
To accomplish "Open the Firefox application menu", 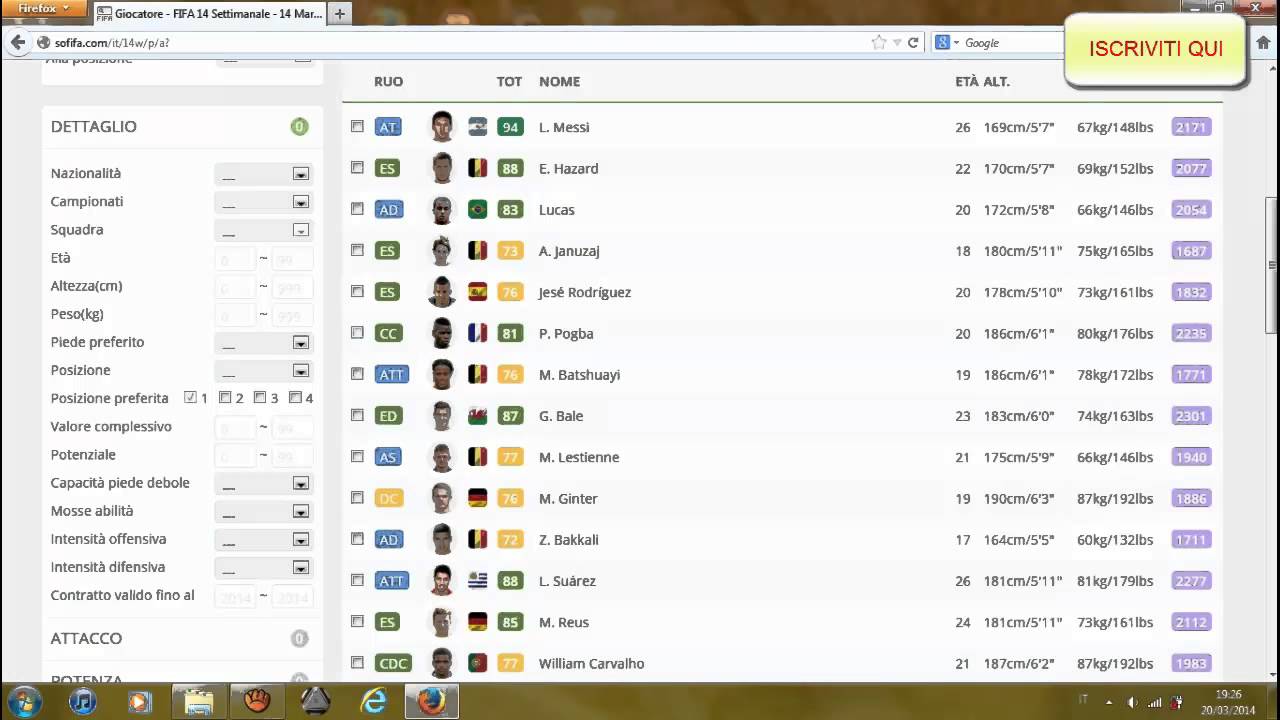I will (x=44, y=8).
